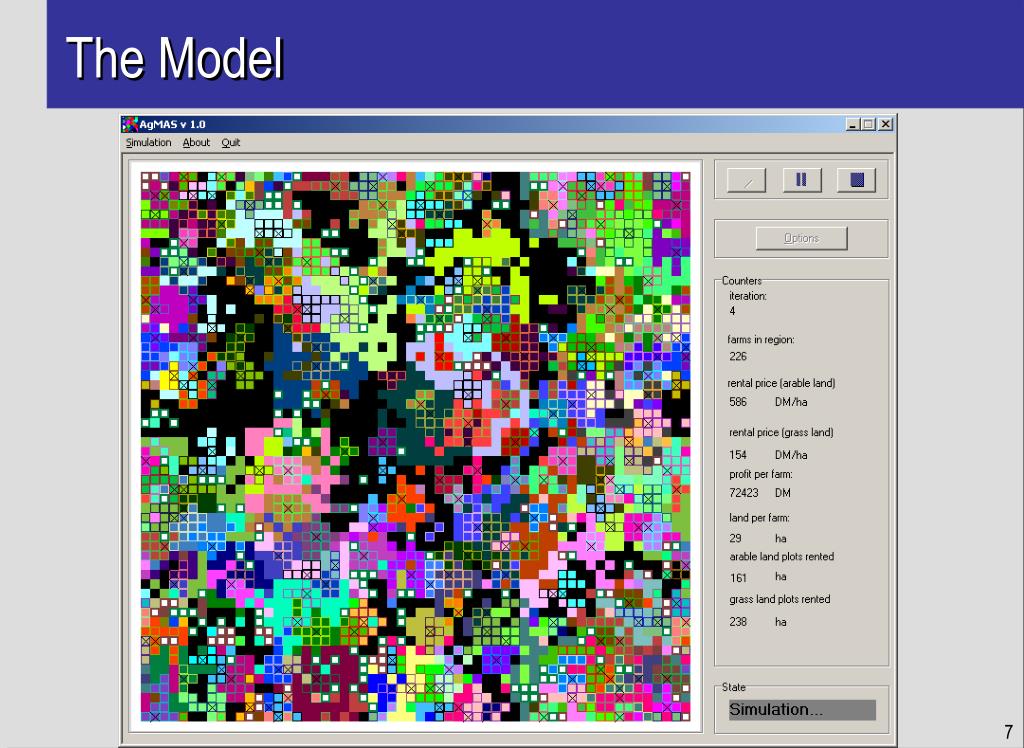Click the Counters group heading

coord(742,280)
